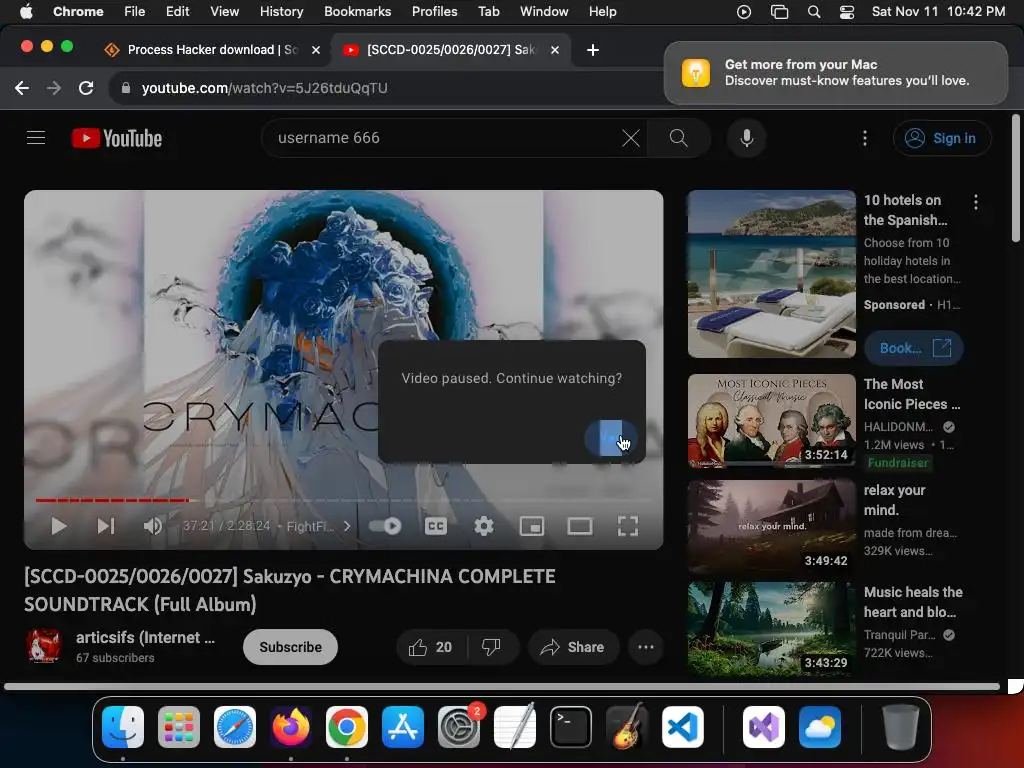Open player settings gear

coord(483,526)
